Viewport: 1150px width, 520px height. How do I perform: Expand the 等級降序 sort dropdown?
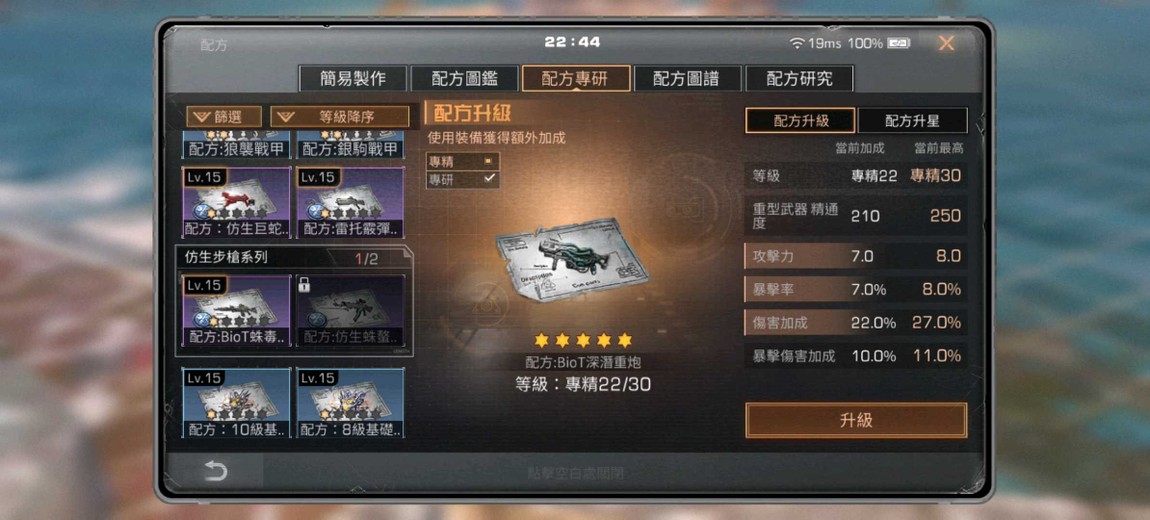[x=340, y=117]
